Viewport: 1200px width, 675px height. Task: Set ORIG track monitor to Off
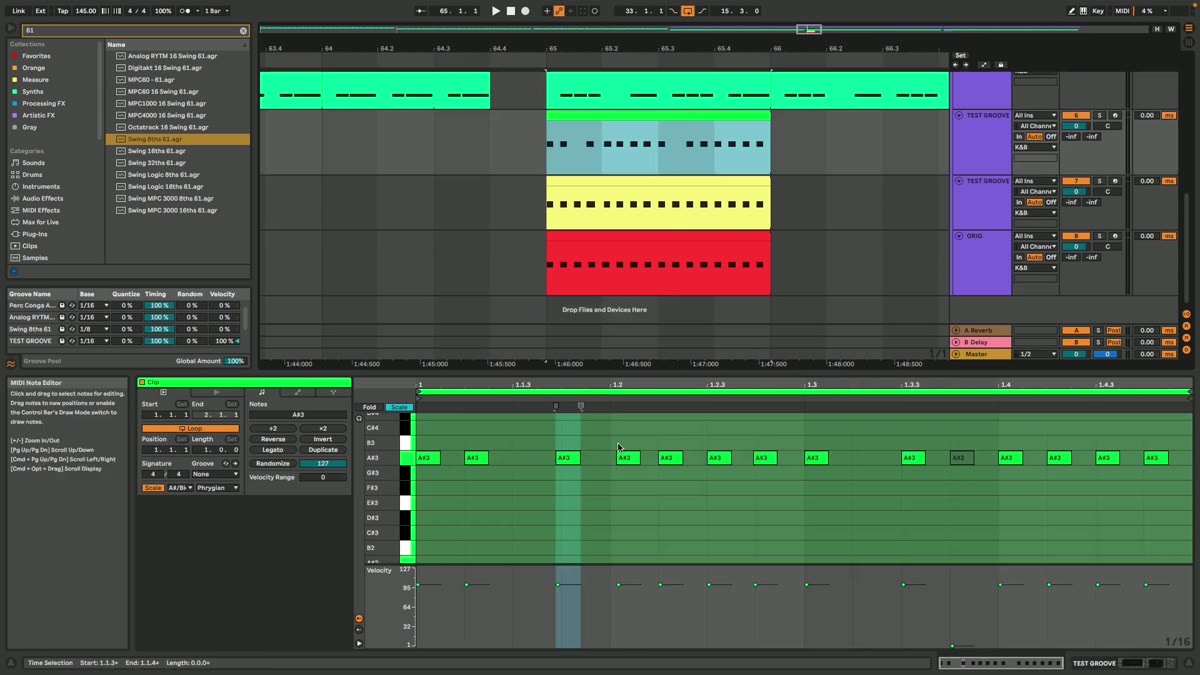[x=1051, y=257]
